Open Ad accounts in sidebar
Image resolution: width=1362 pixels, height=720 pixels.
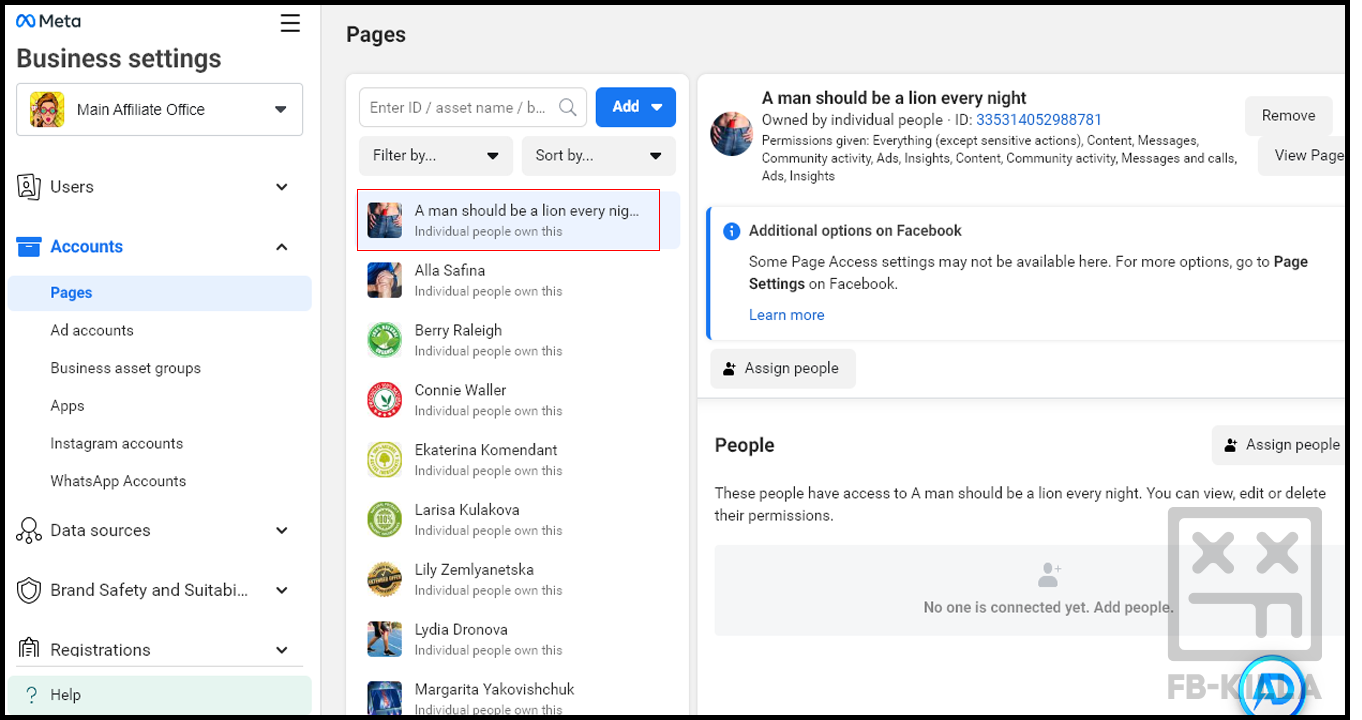92,330
